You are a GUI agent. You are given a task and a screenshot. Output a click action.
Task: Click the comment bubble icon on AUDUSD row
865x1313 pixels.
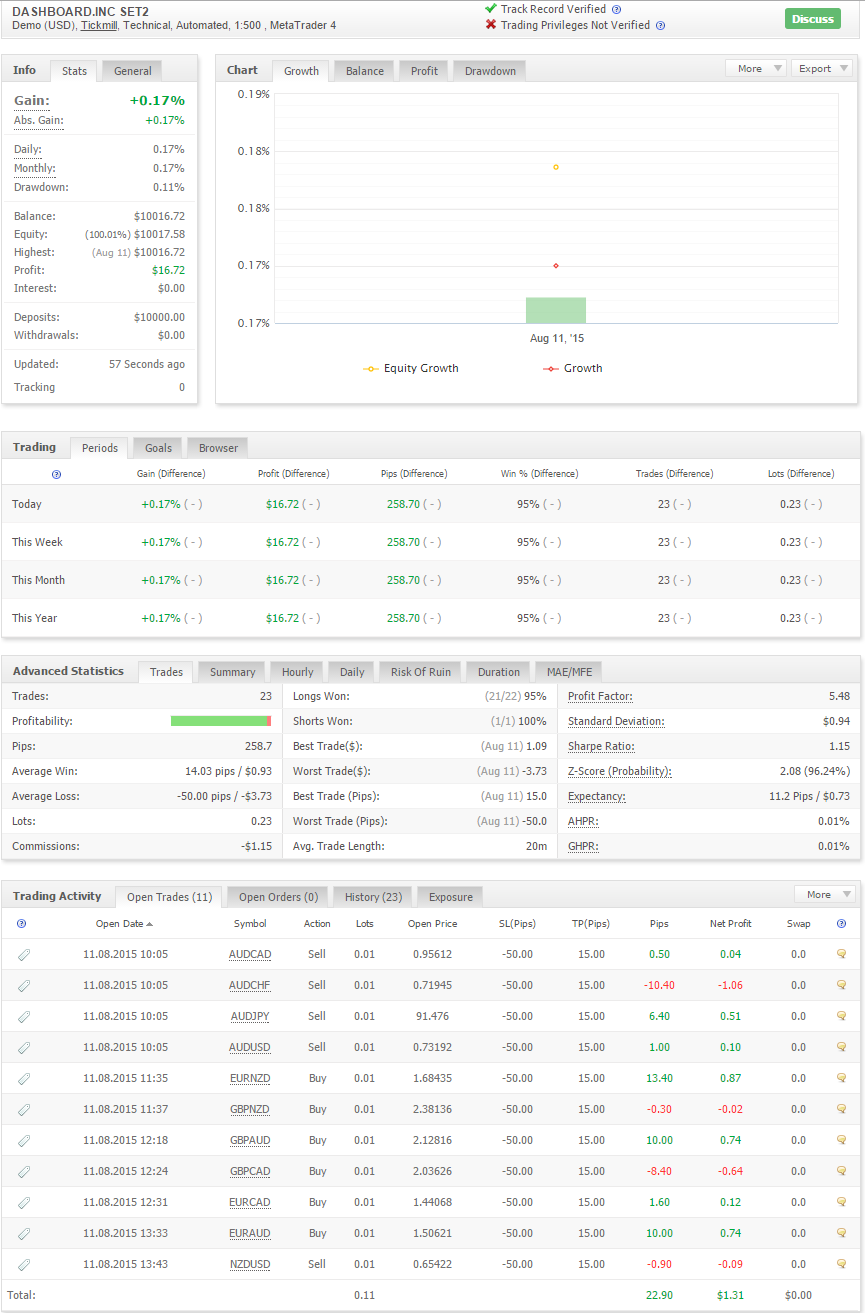(x=841, y=1047)
